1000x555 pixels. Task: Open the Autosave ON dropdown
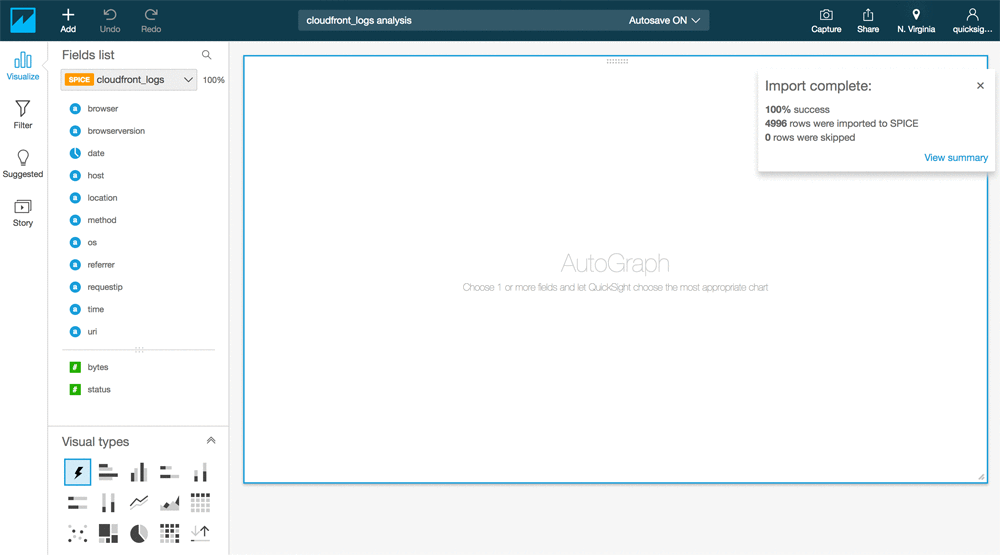point(665,20)
